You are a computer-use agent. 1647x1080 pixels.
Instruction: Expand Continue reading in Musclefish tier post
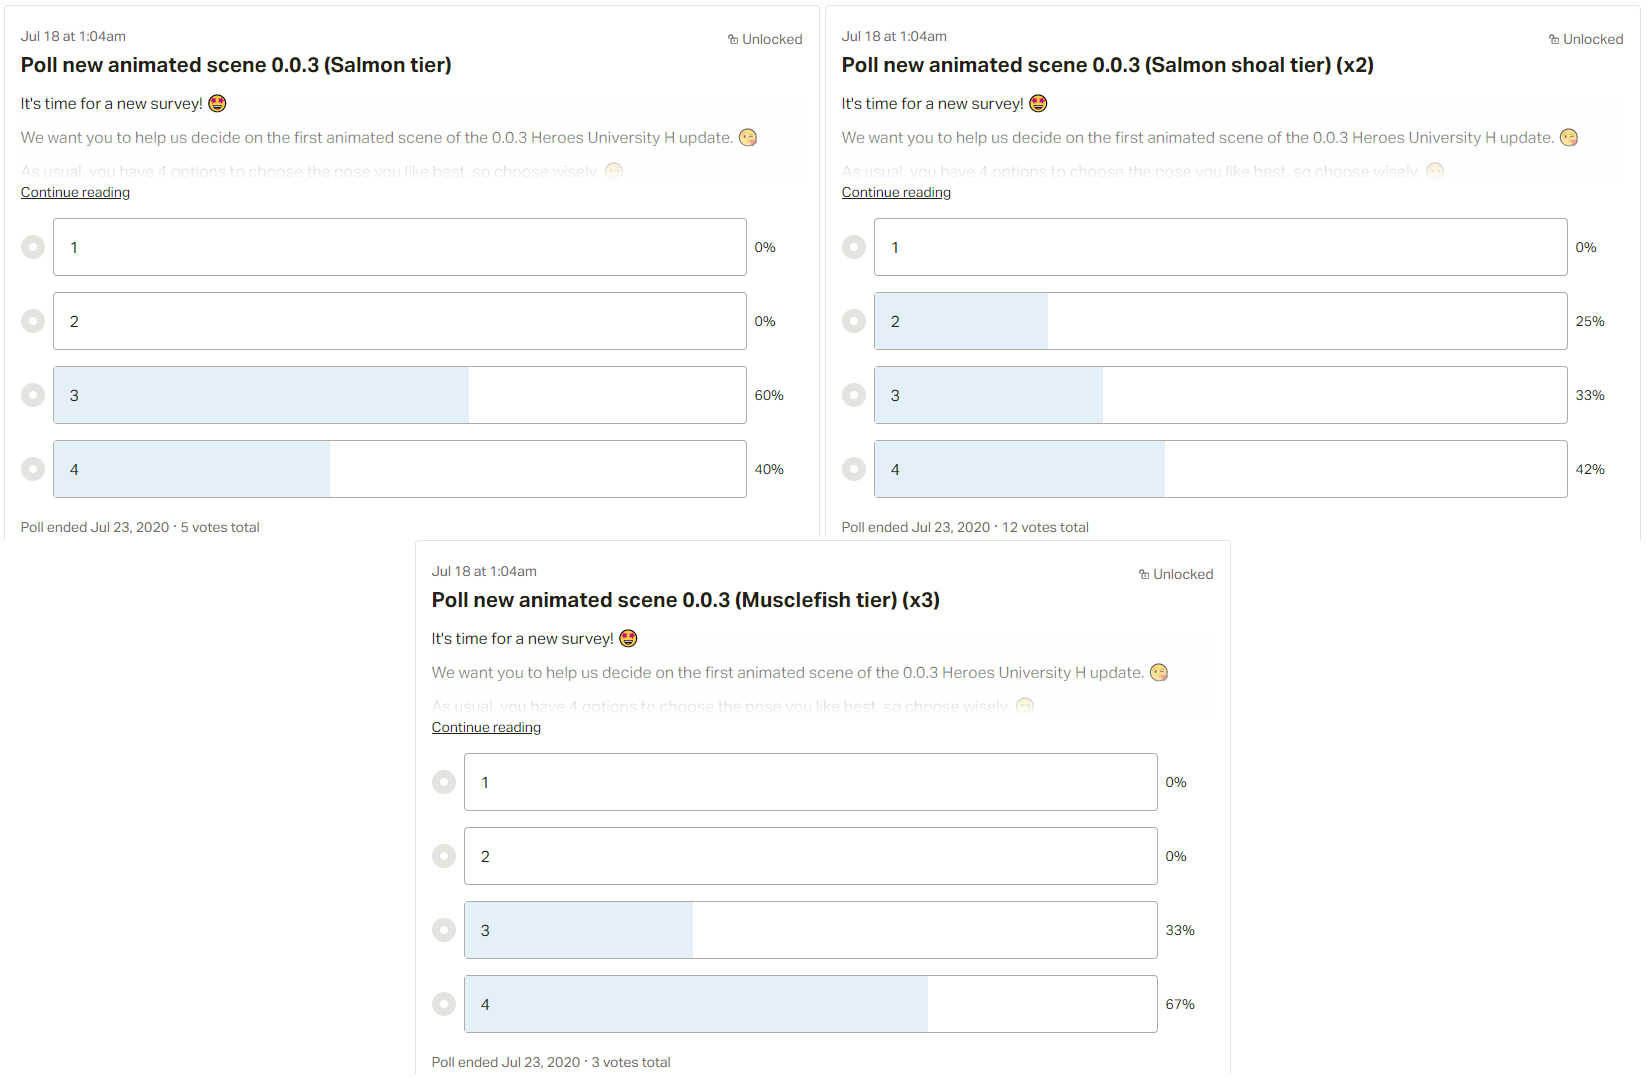pos(486,727)
